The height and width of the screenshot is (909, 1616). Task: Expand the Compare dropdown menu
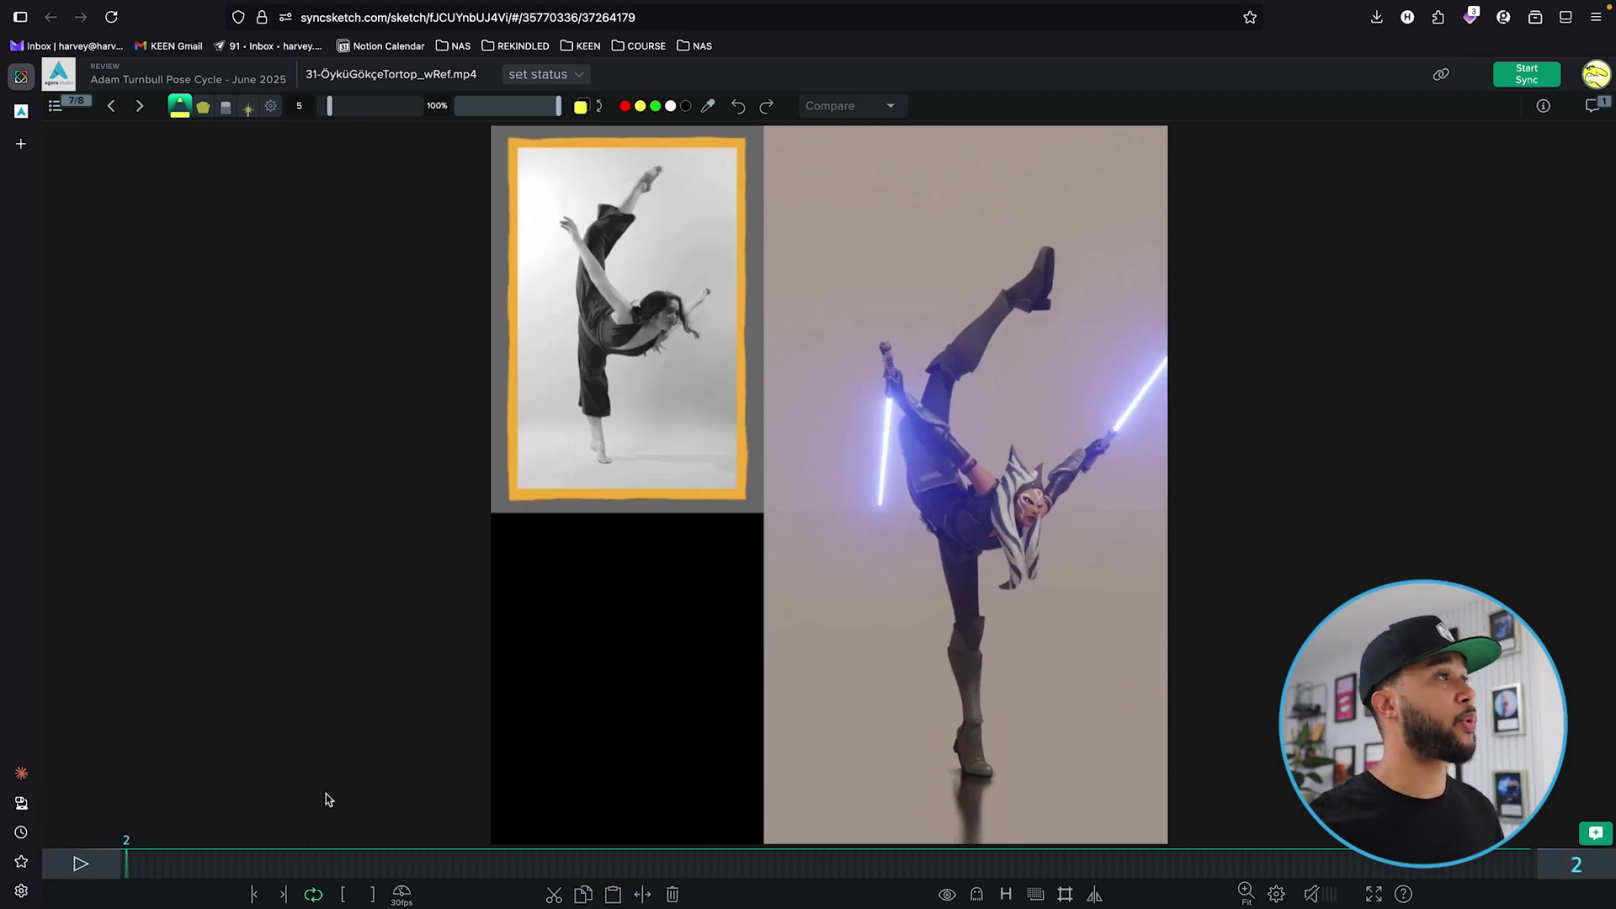click(x=851, y=106)
